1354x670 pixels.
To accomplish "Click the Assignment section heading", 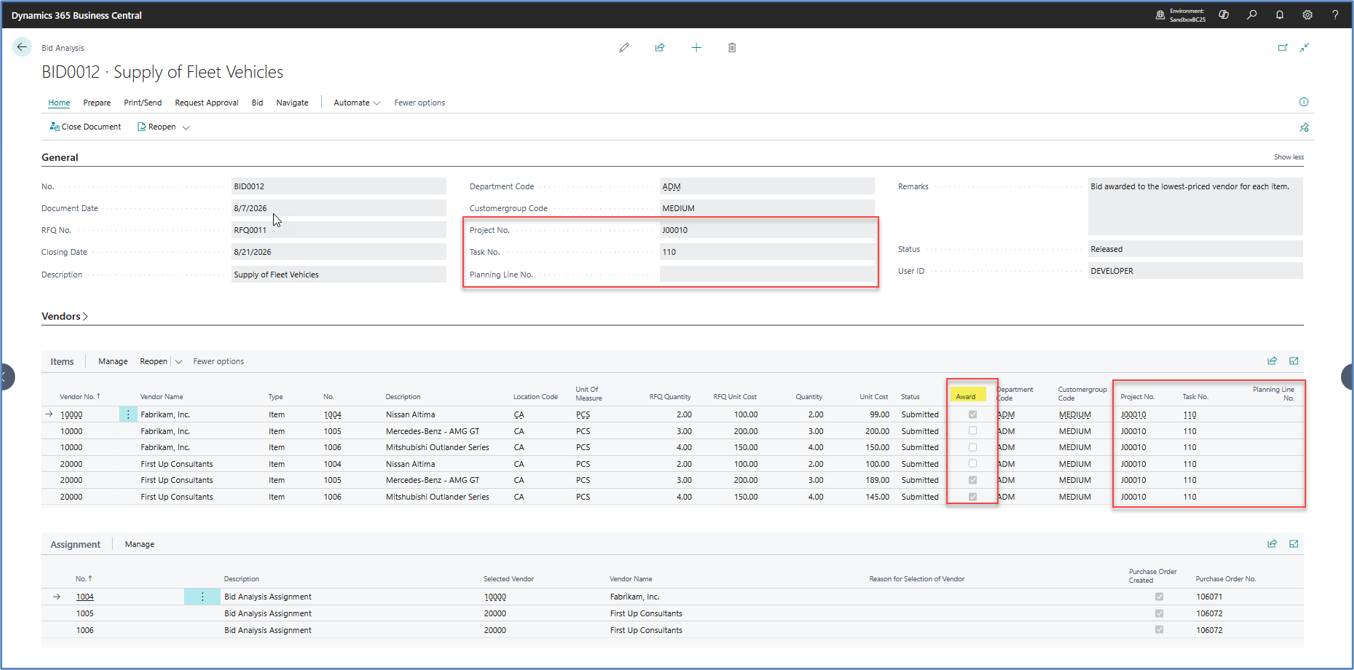I will click(x=76, y=544).
